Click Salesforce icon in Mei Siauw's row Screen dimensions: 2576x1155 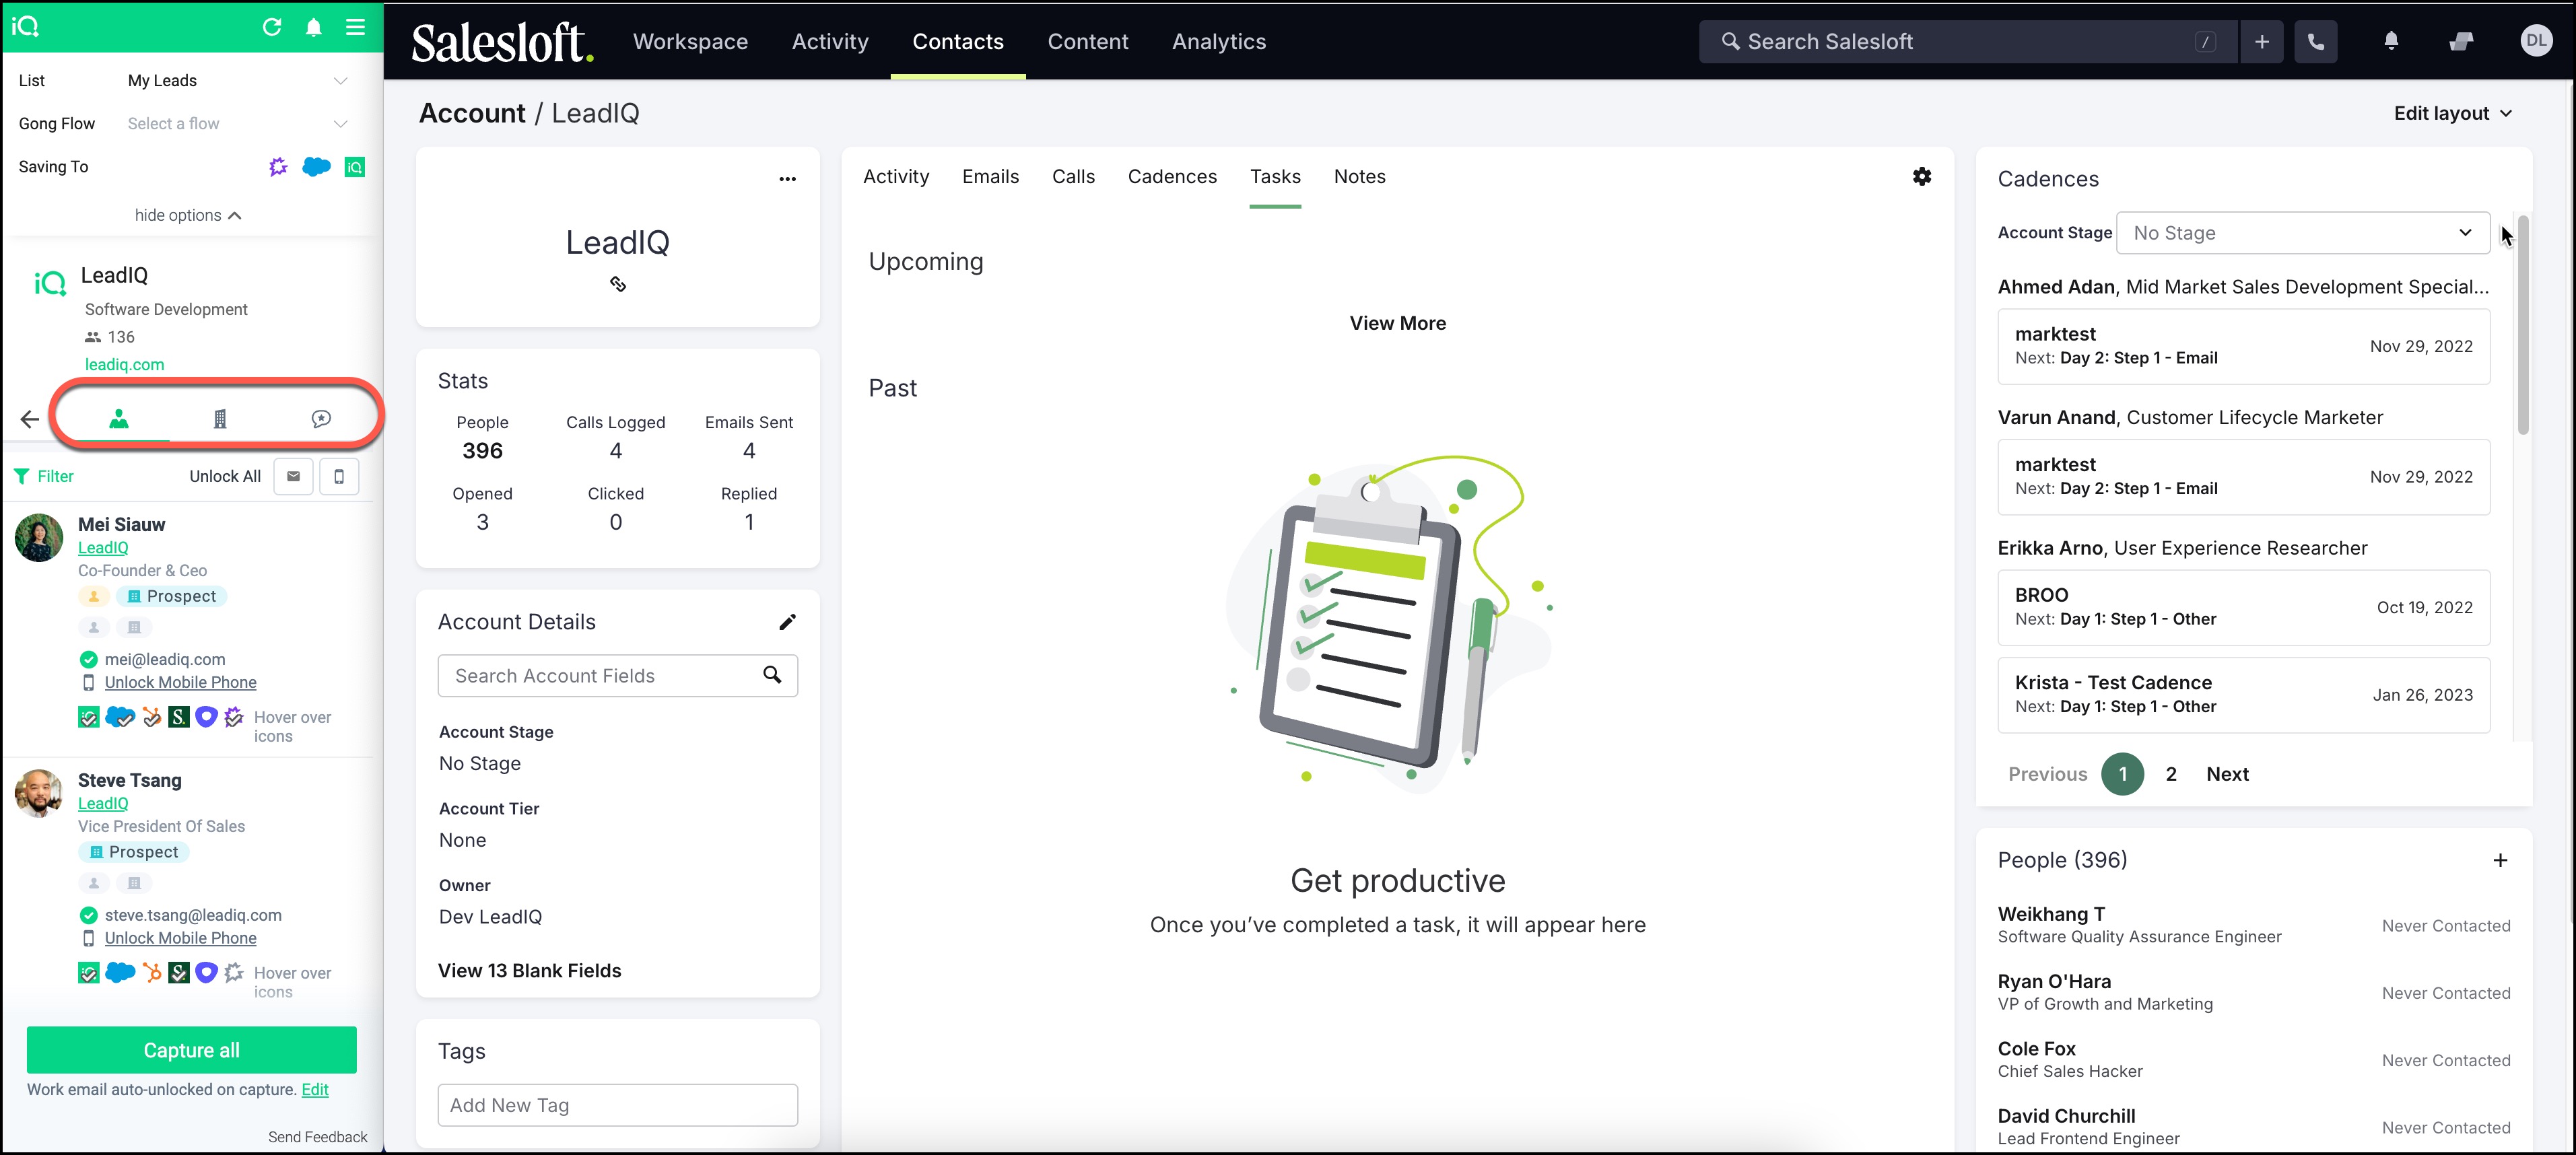click(x=120, y=717)
